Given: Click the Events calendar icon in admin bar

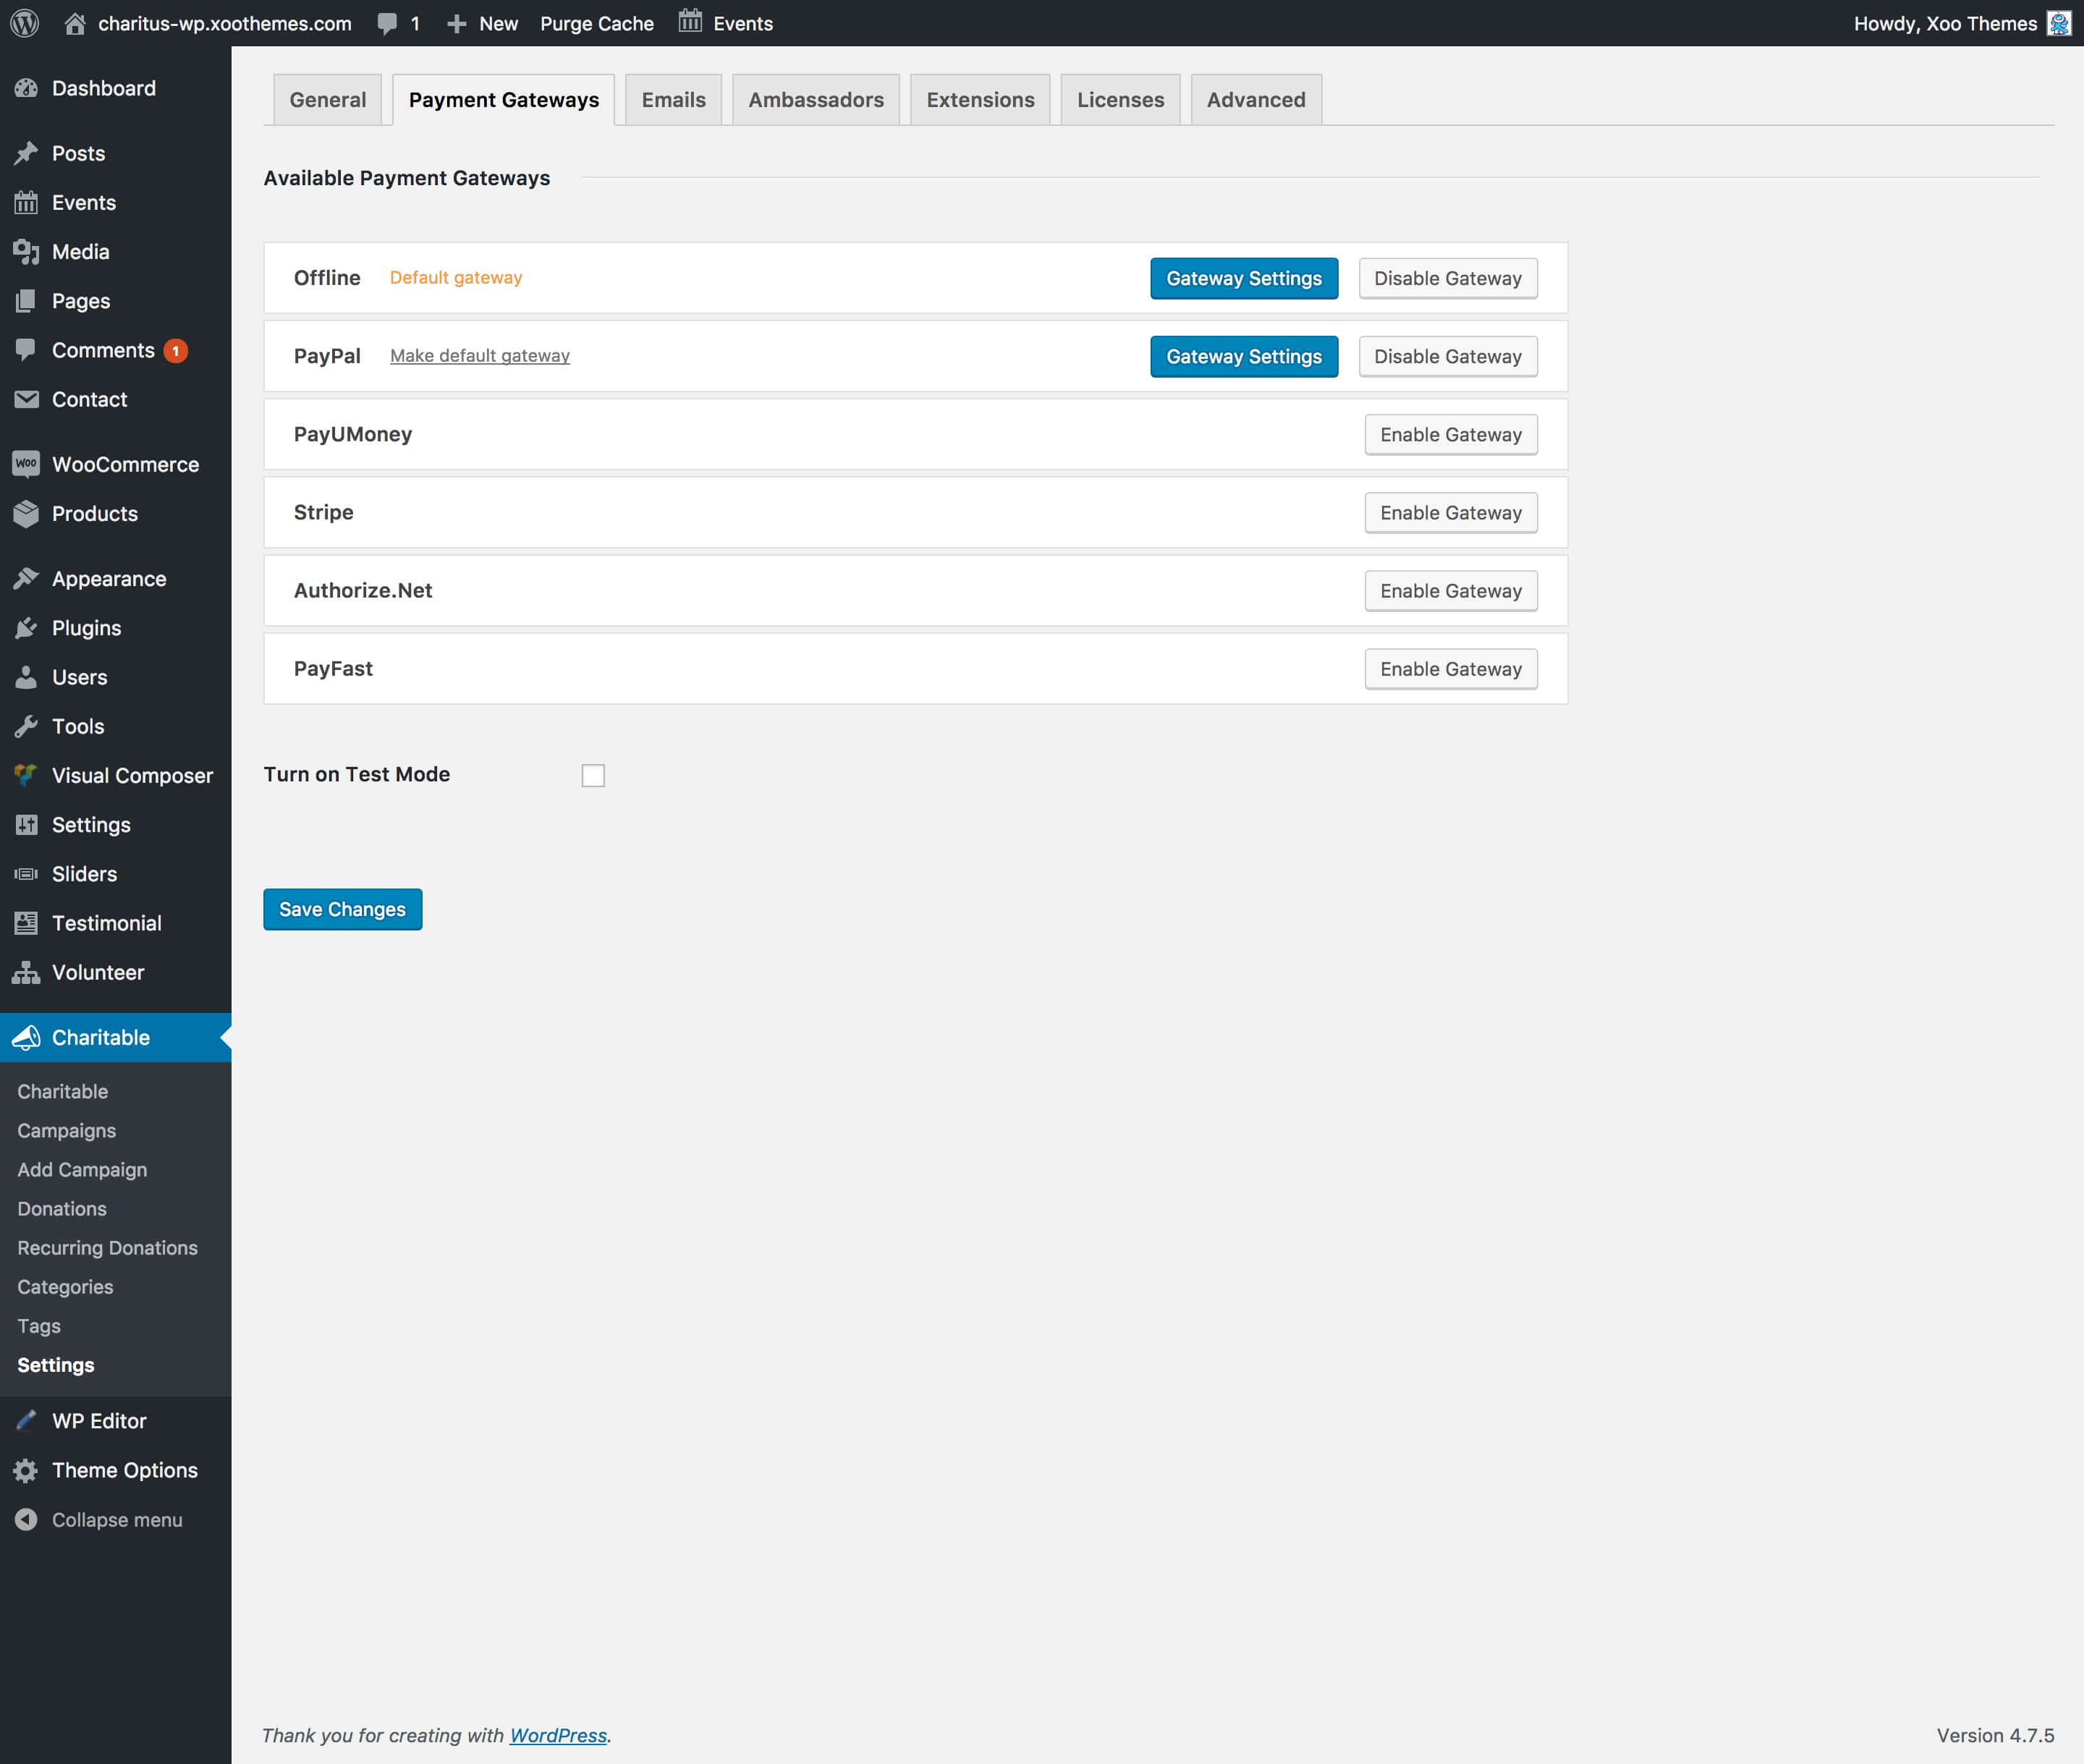Looking at the screenshot, I should tap(690, 21).
